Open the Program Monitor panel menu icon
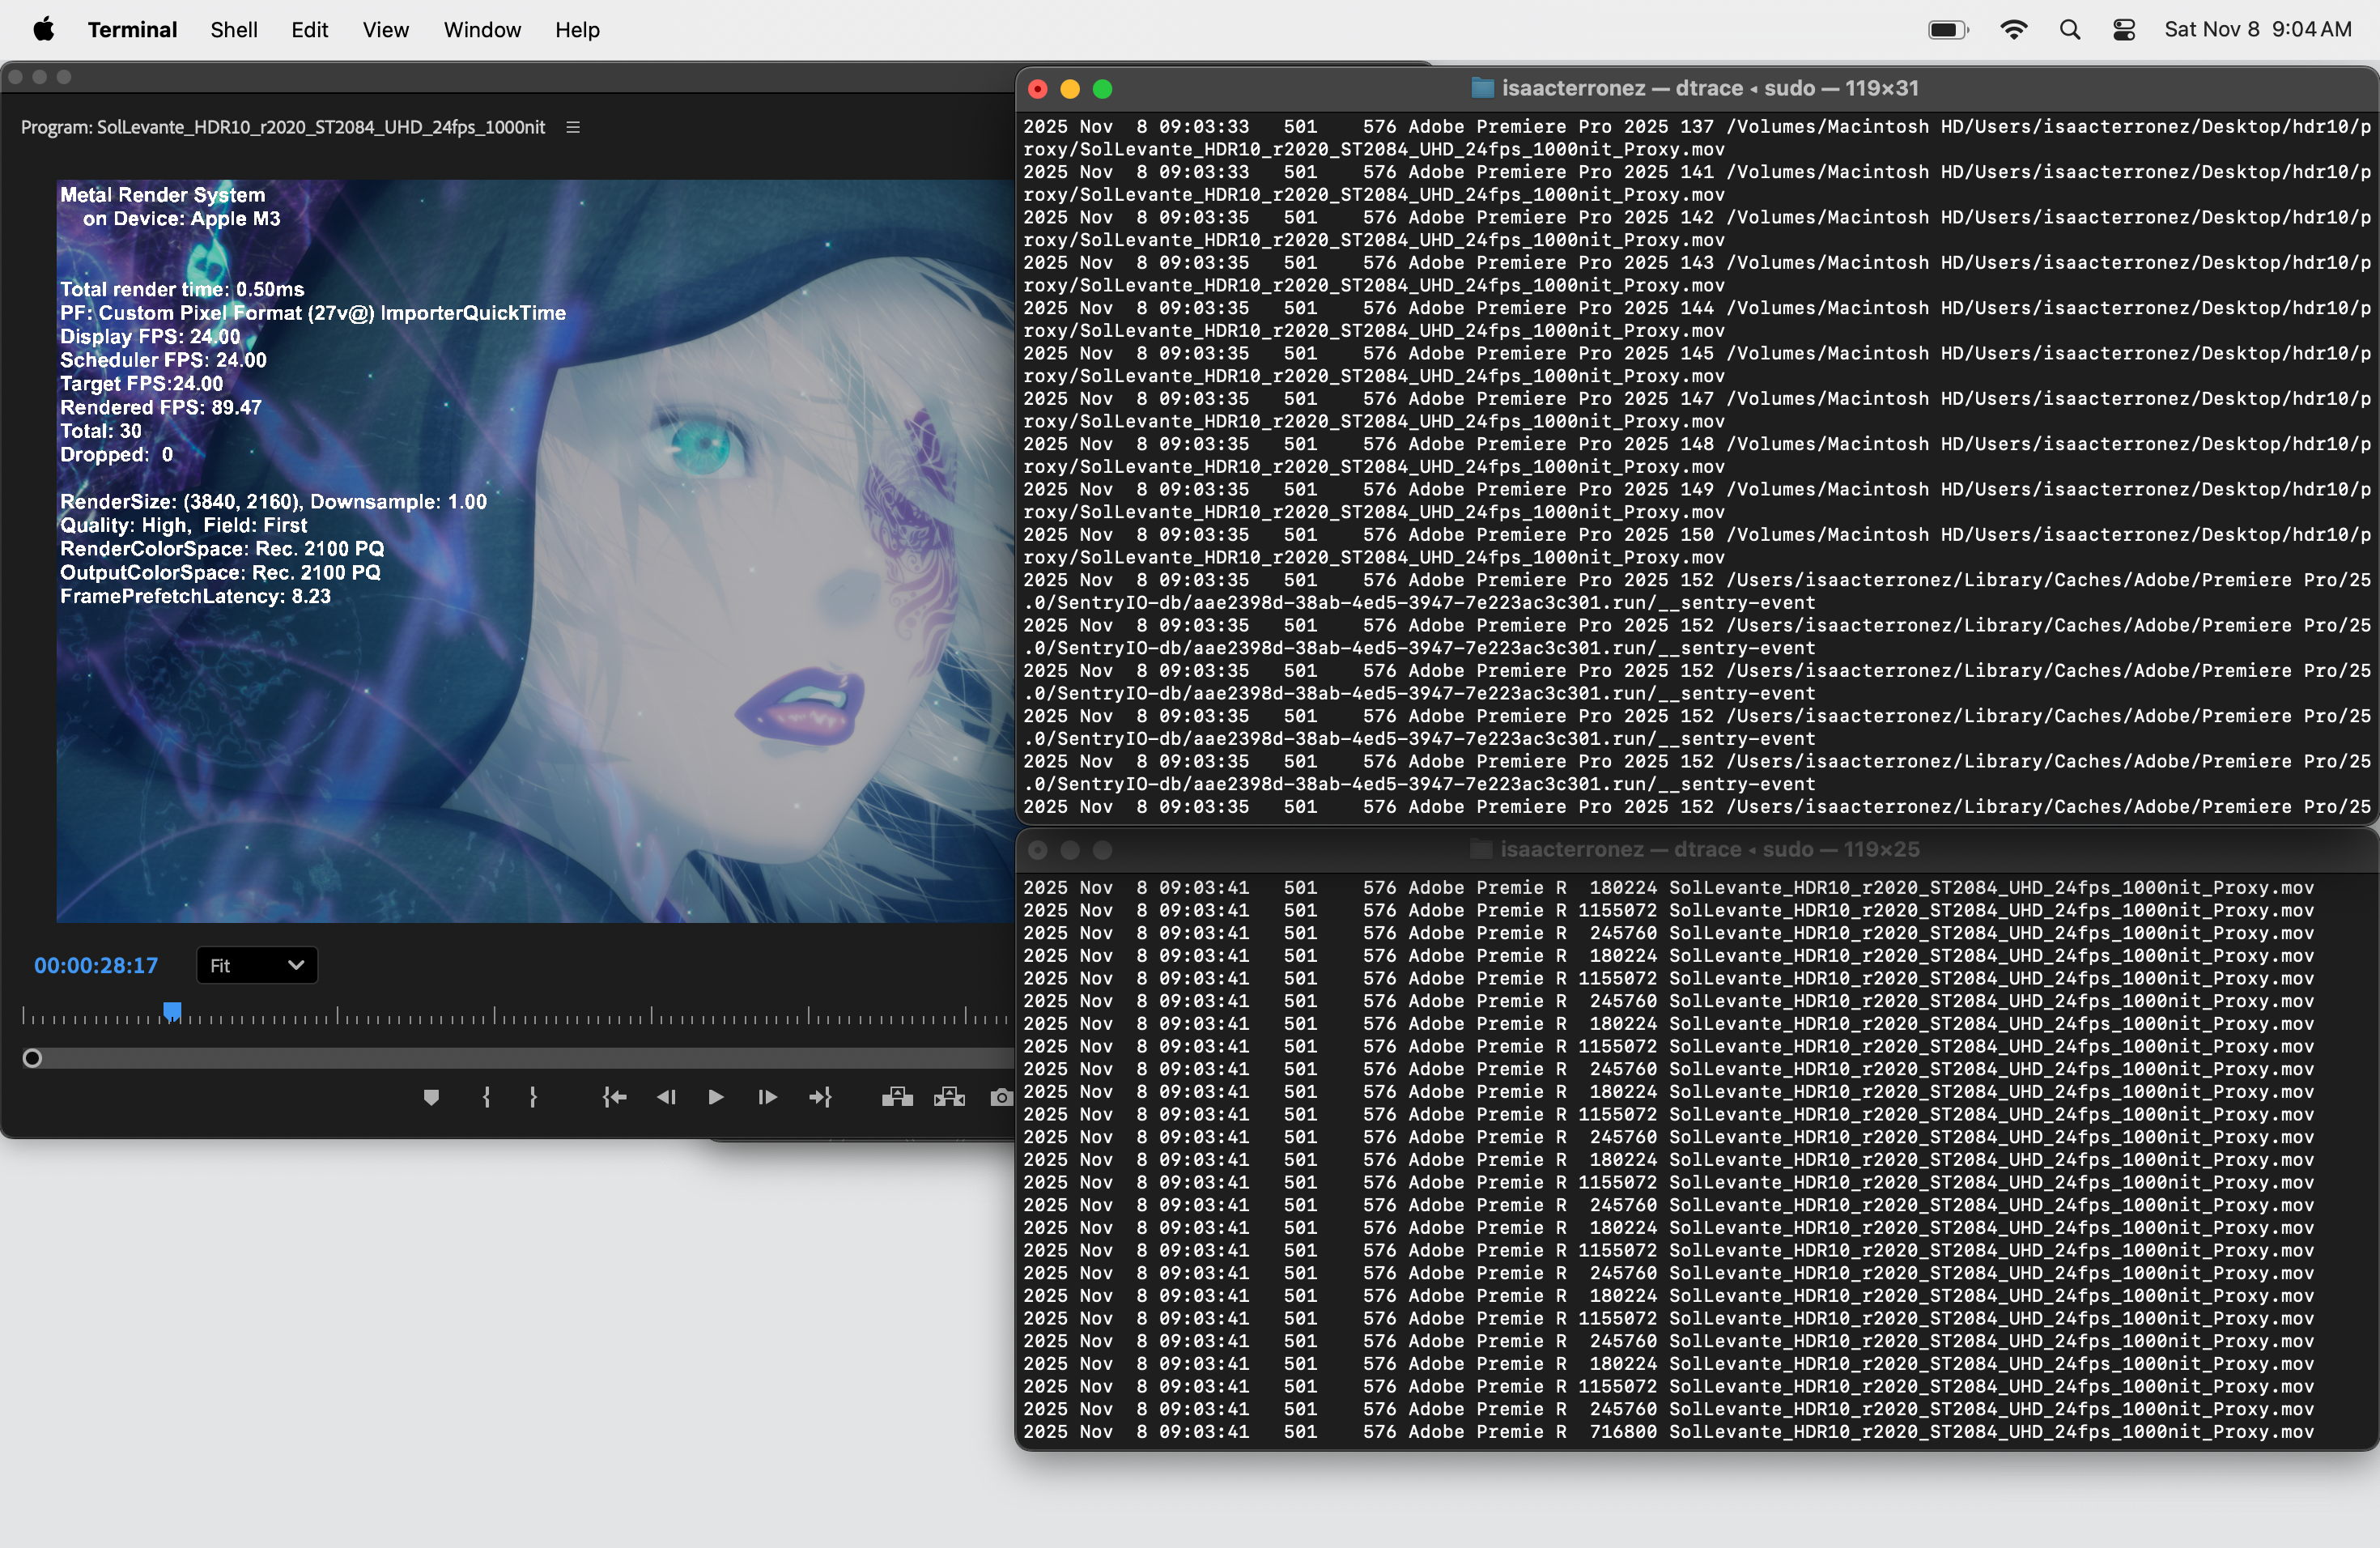This screenshot has height=1548, width=2380. tap(573, 127)
